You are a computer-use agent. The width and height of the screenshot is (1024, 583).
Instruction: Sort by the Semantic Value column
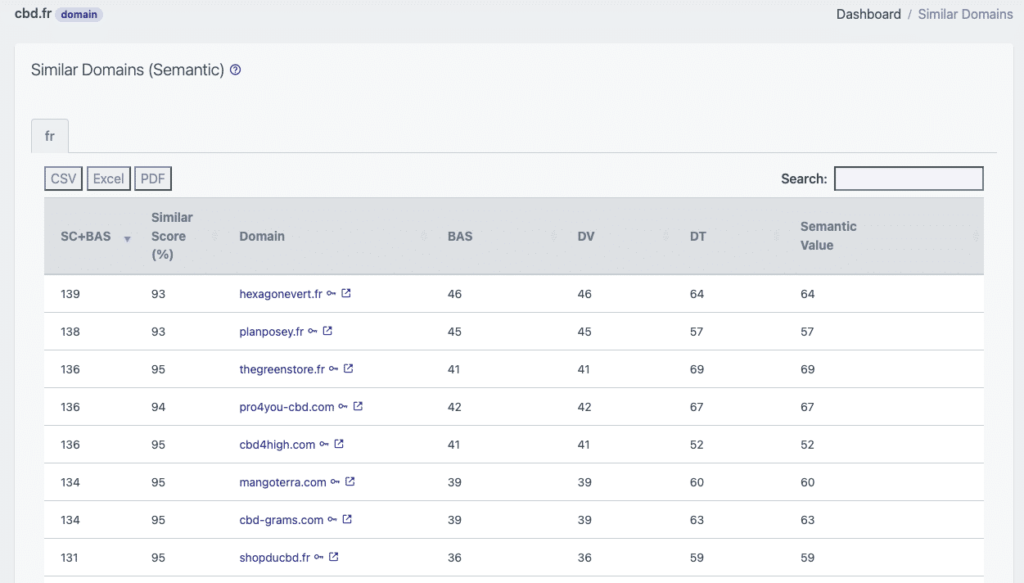[828, 236]
